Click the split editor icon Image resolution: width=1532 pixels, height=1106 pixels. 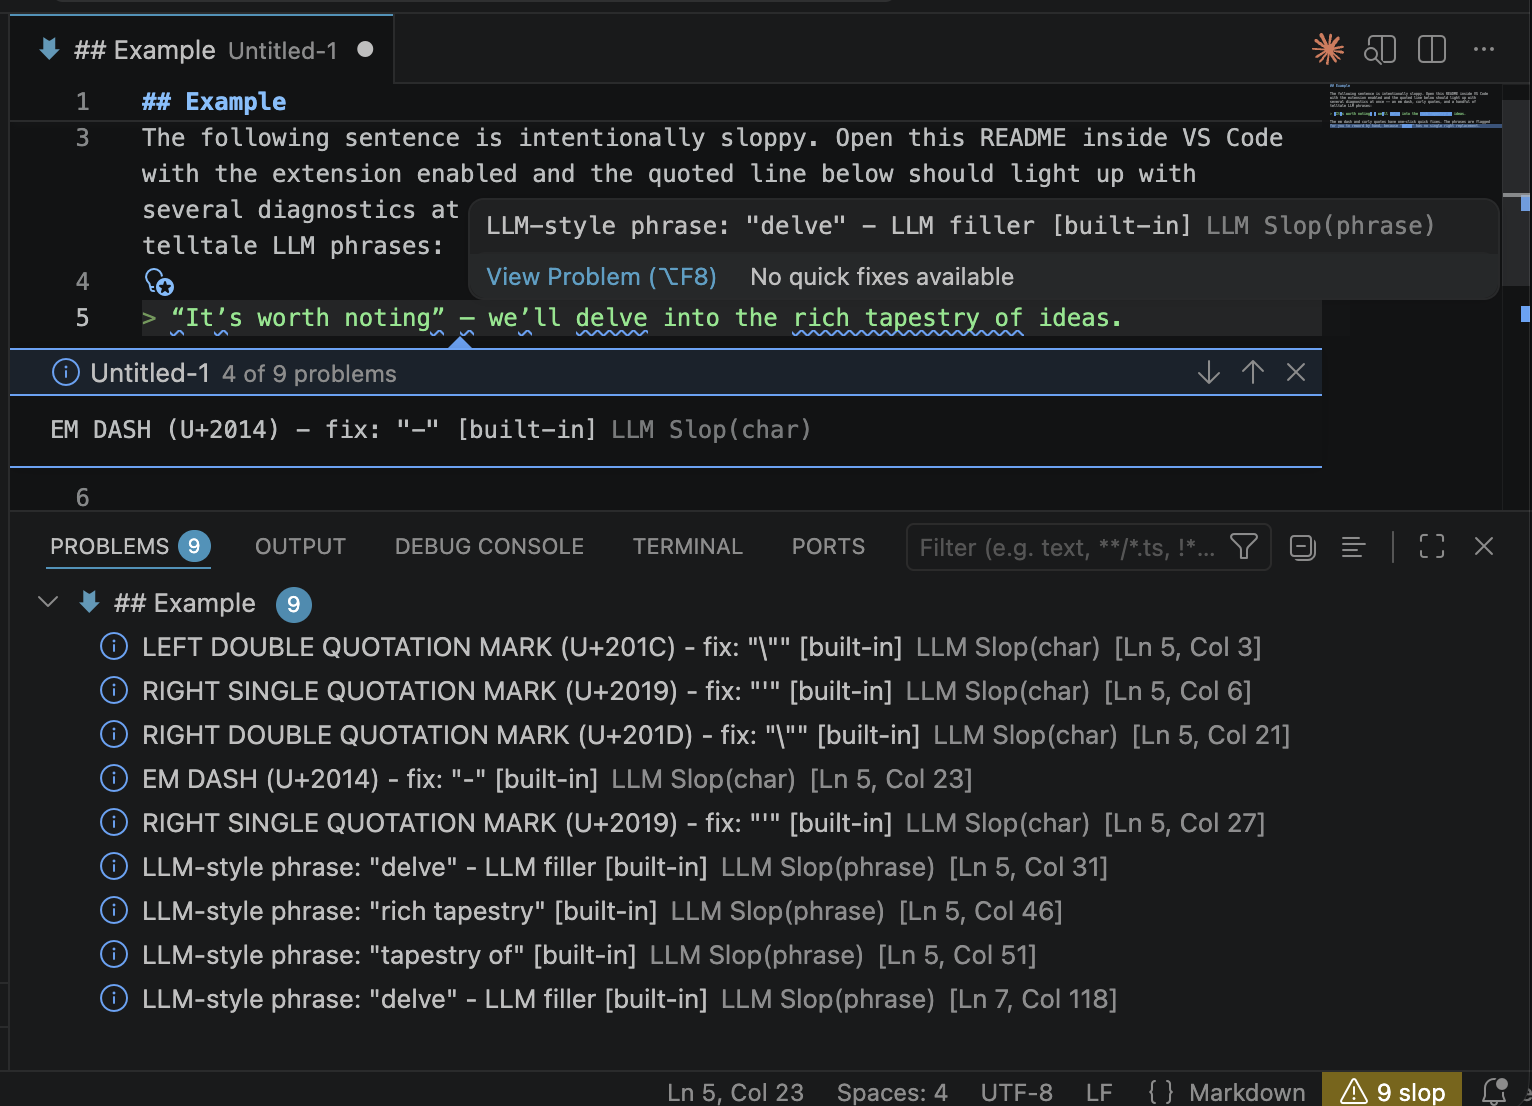(1431, 48)
